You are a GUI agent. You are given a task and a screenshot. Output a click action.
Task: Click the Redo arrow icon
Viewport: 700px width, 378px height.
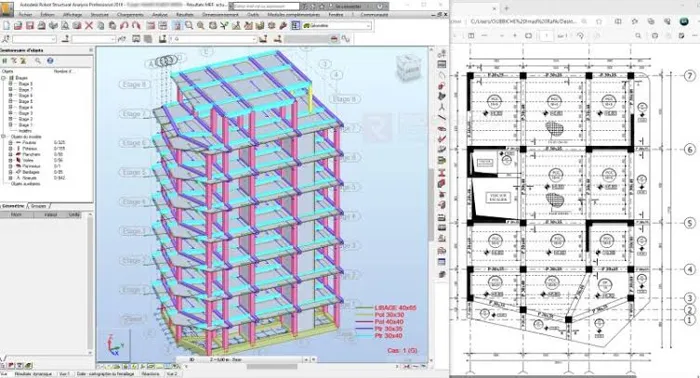[x=136, y=26]
